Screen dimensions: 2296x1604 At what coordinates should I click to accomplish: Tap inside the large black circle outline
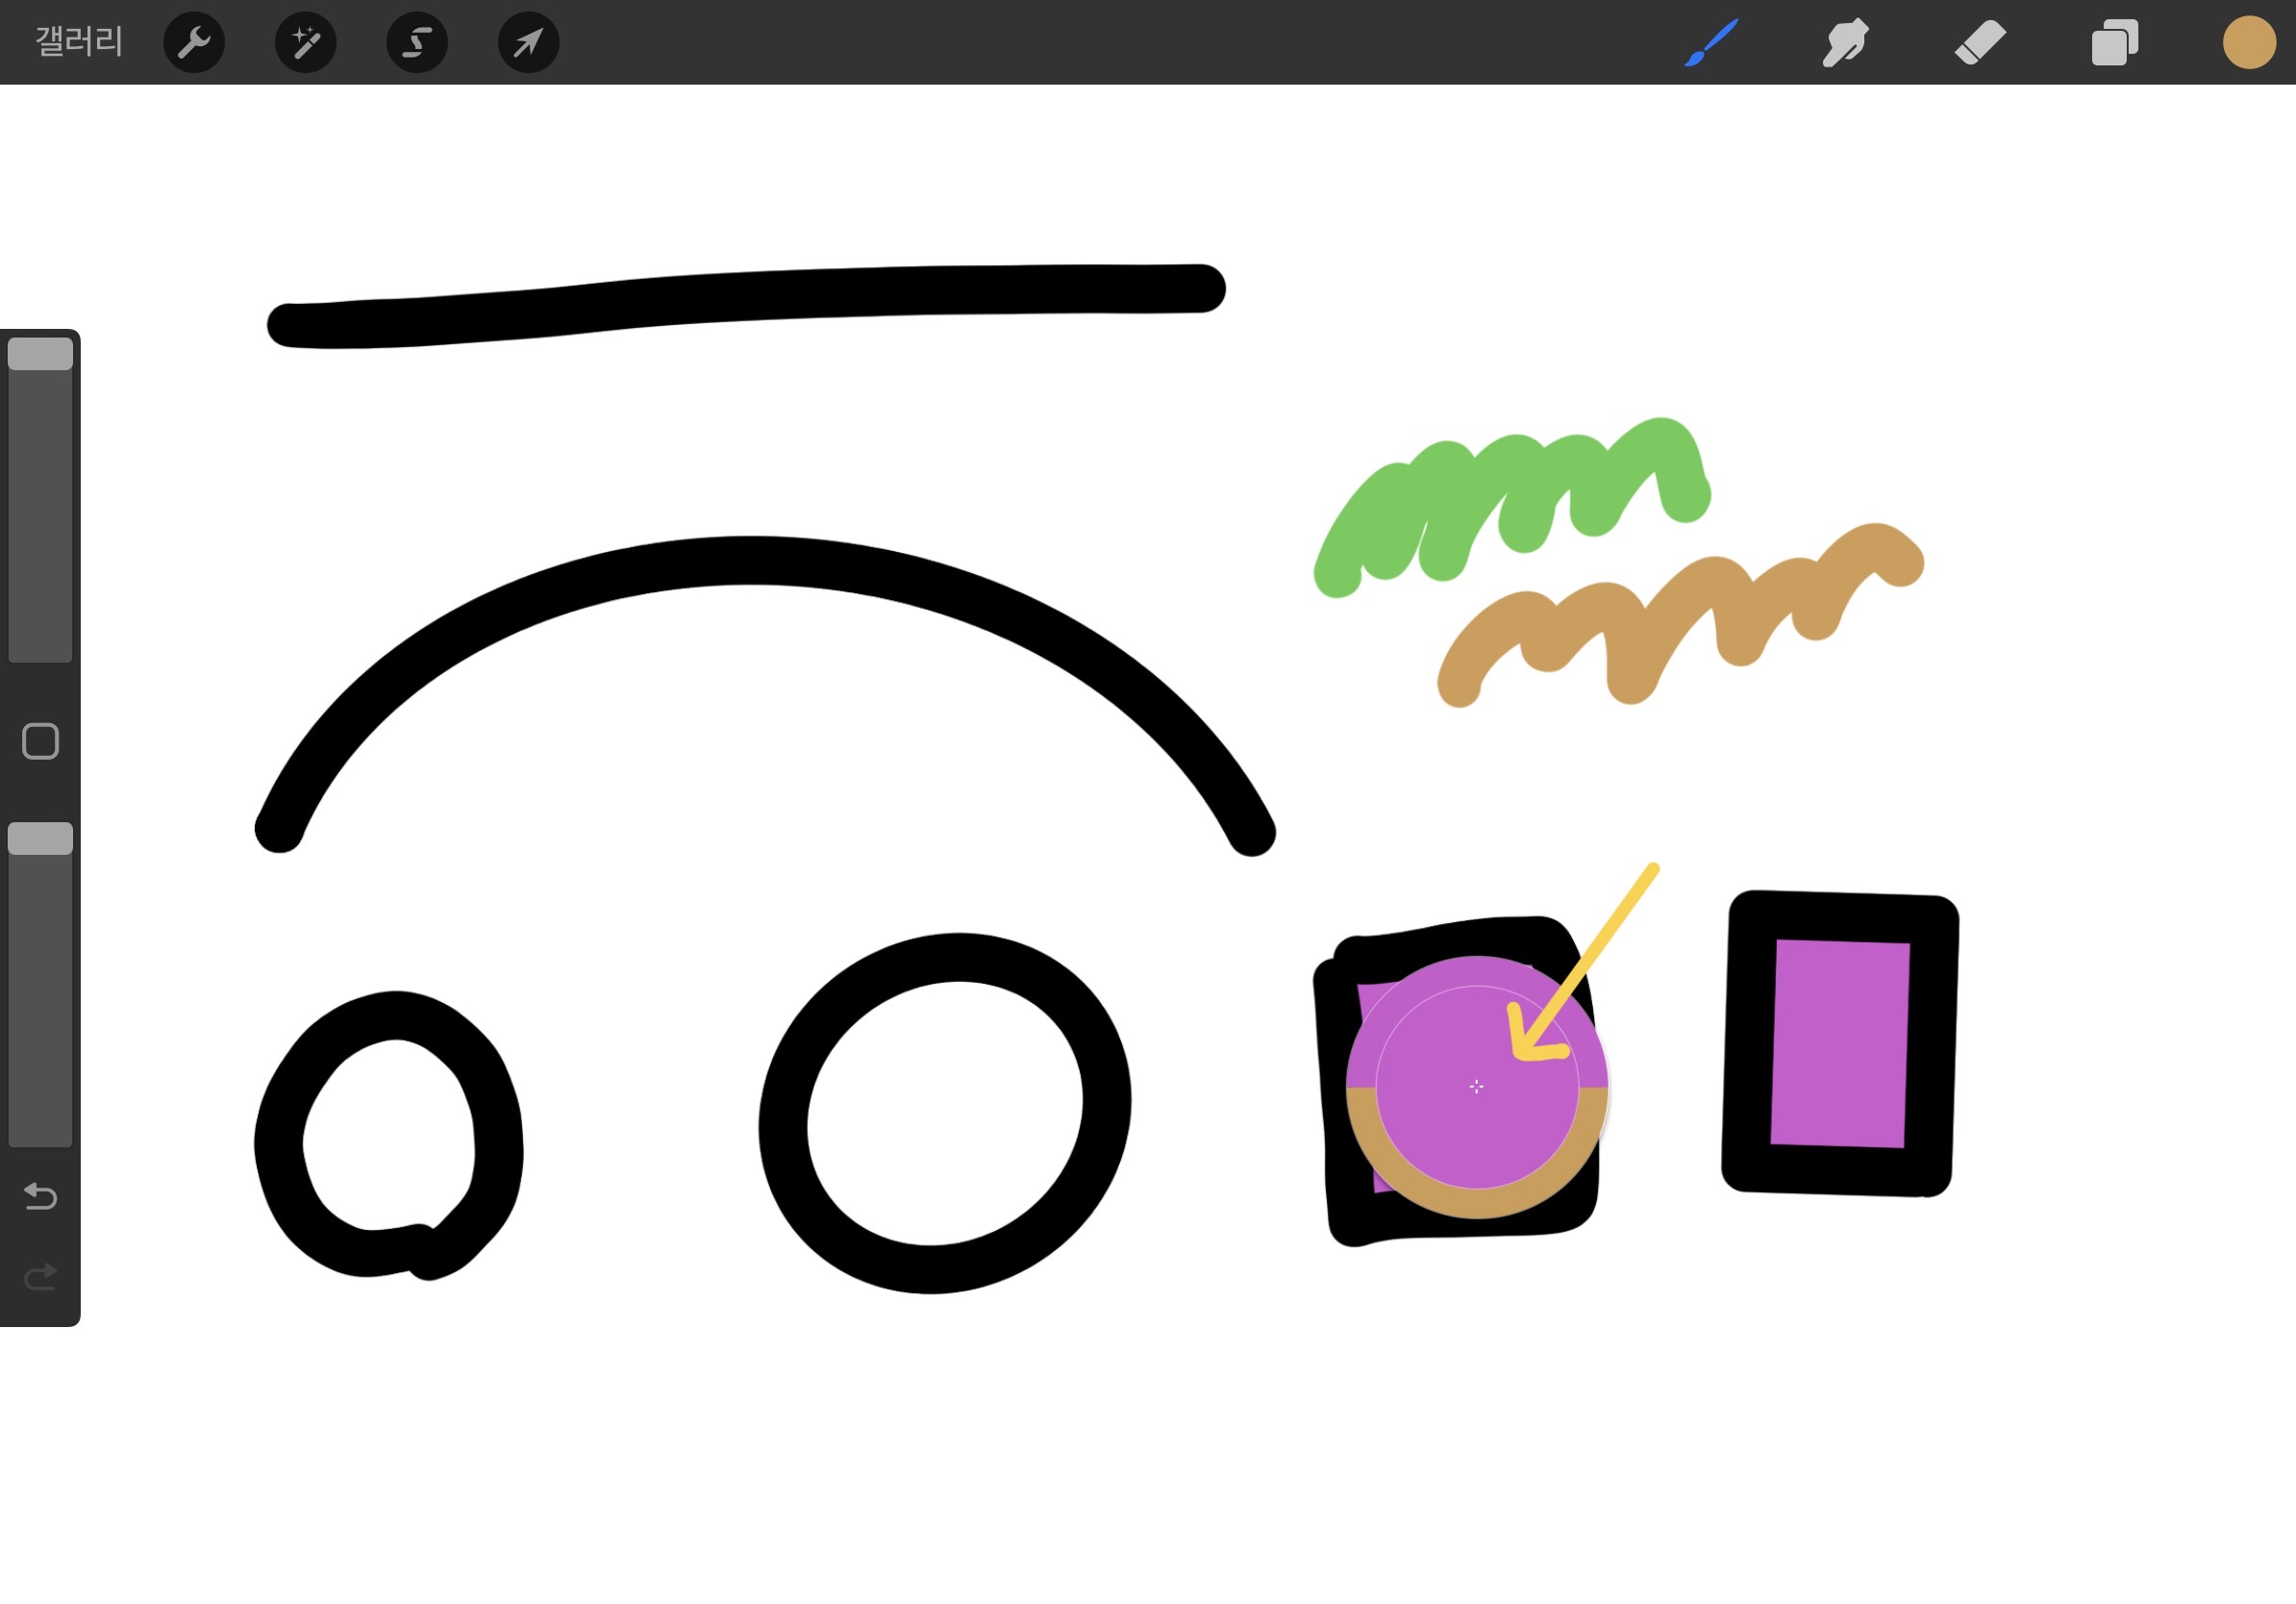tap(945, 1112)
